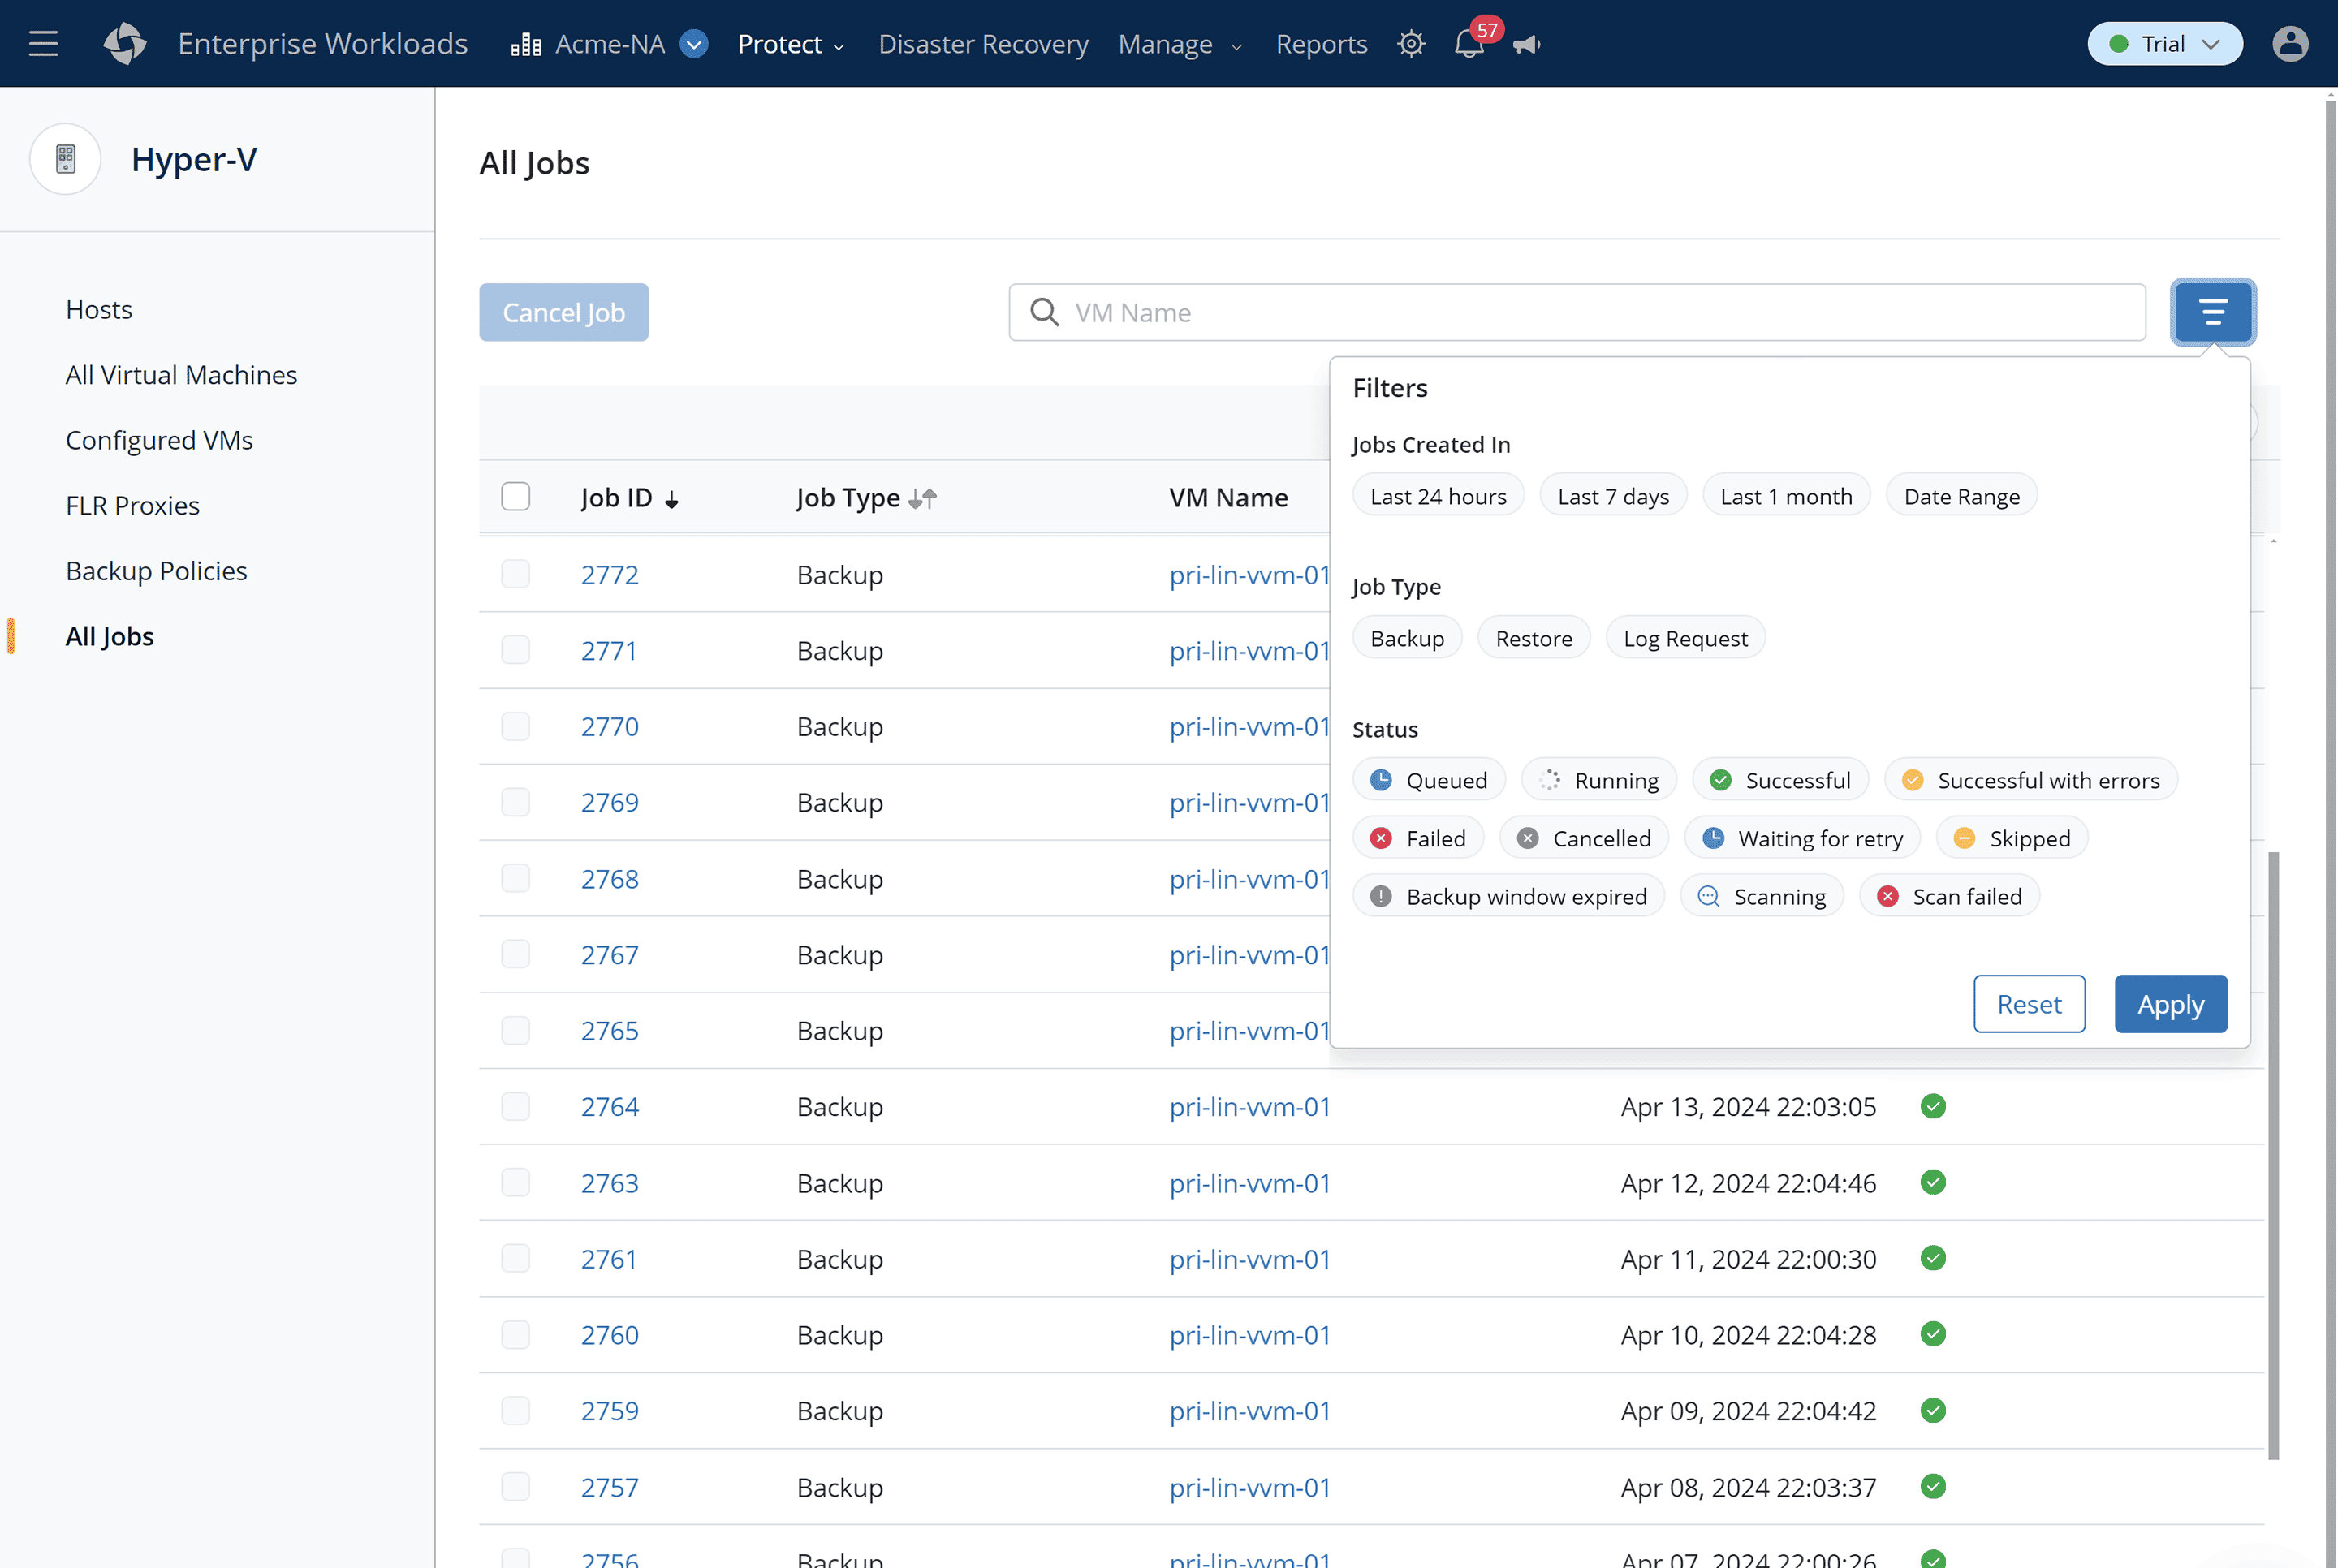Open the Trial license dropdown
Viewport: 2338px width, 1568px height.
tap(2165, 44)
